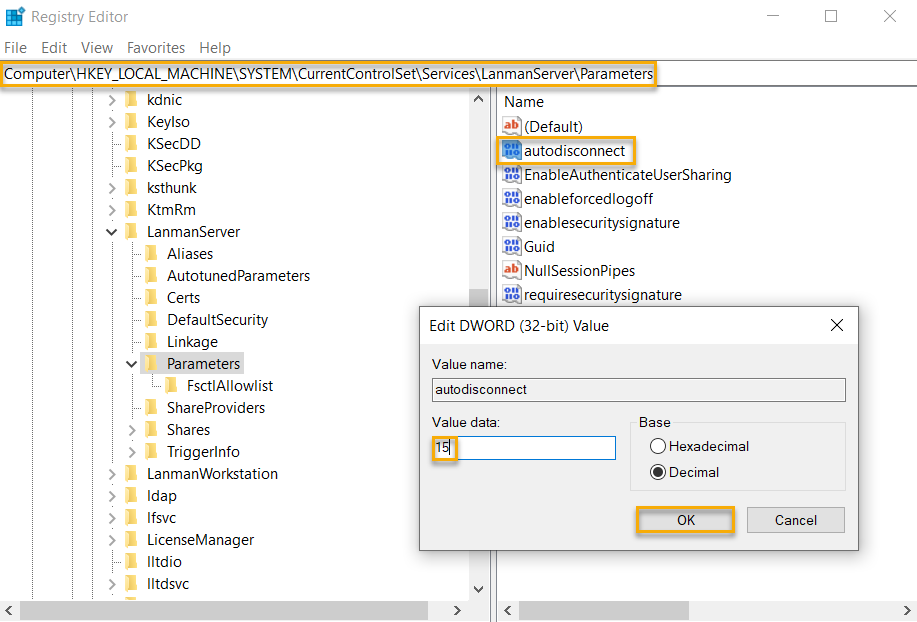
Task: Click the NullSessionPipes string value icon
Action: [x=512, y=271]
